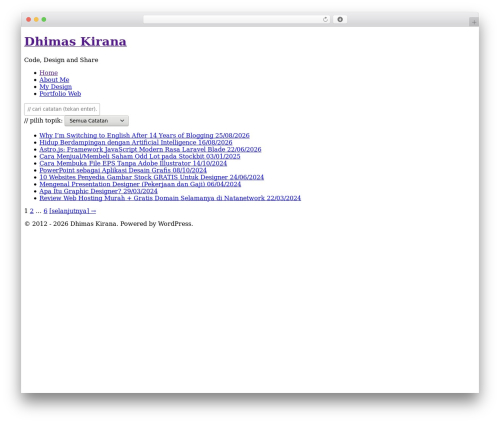This screenshot has width=500, height=423.
Task: Click the browser reload icon
Action: pos(325,19)
